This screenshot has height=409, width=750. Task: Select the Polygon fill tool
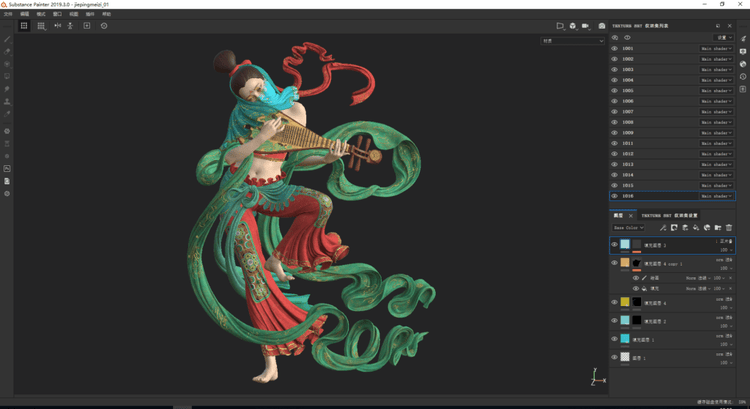tap(7, 76)
